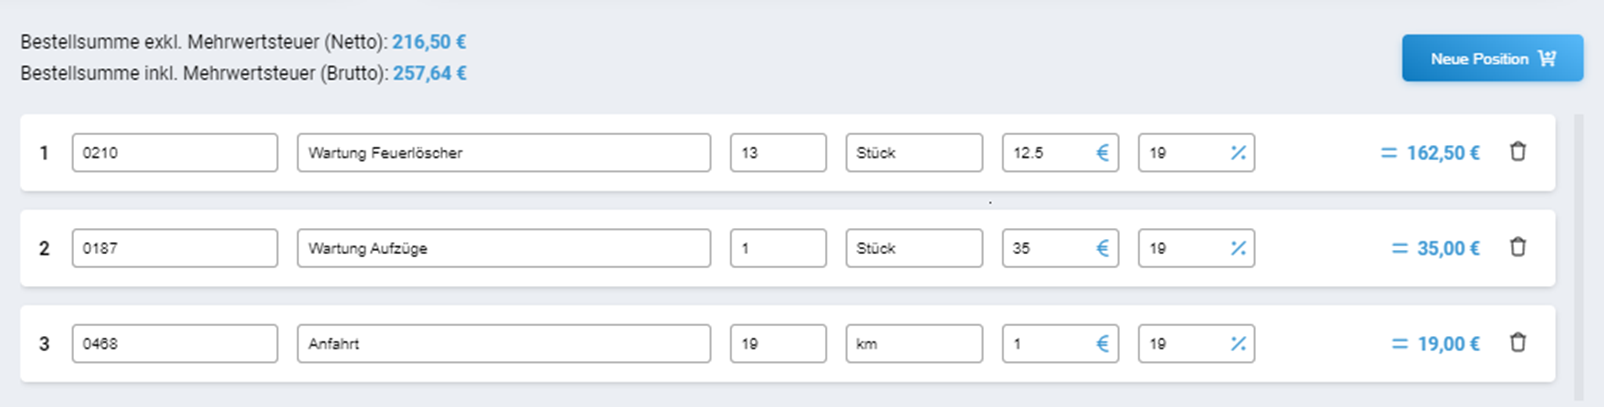Click the percent icon in row 2 tax field
This screenshot has width=1604, height=407.
pyautogui.click(x=1238, y=248)
